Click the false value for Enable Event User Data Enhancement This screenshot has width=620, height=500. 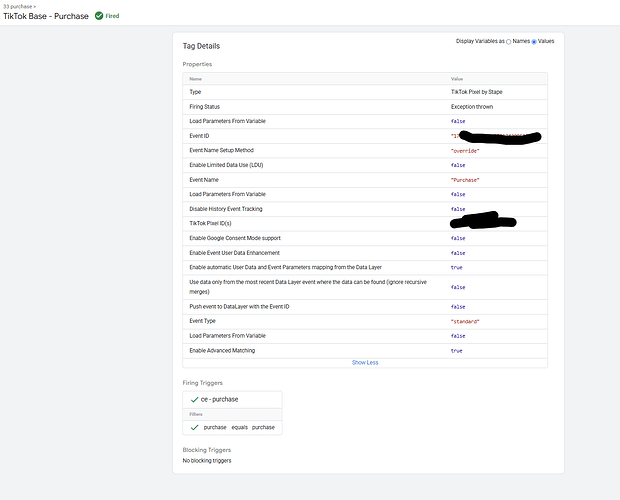coord(458,253)
